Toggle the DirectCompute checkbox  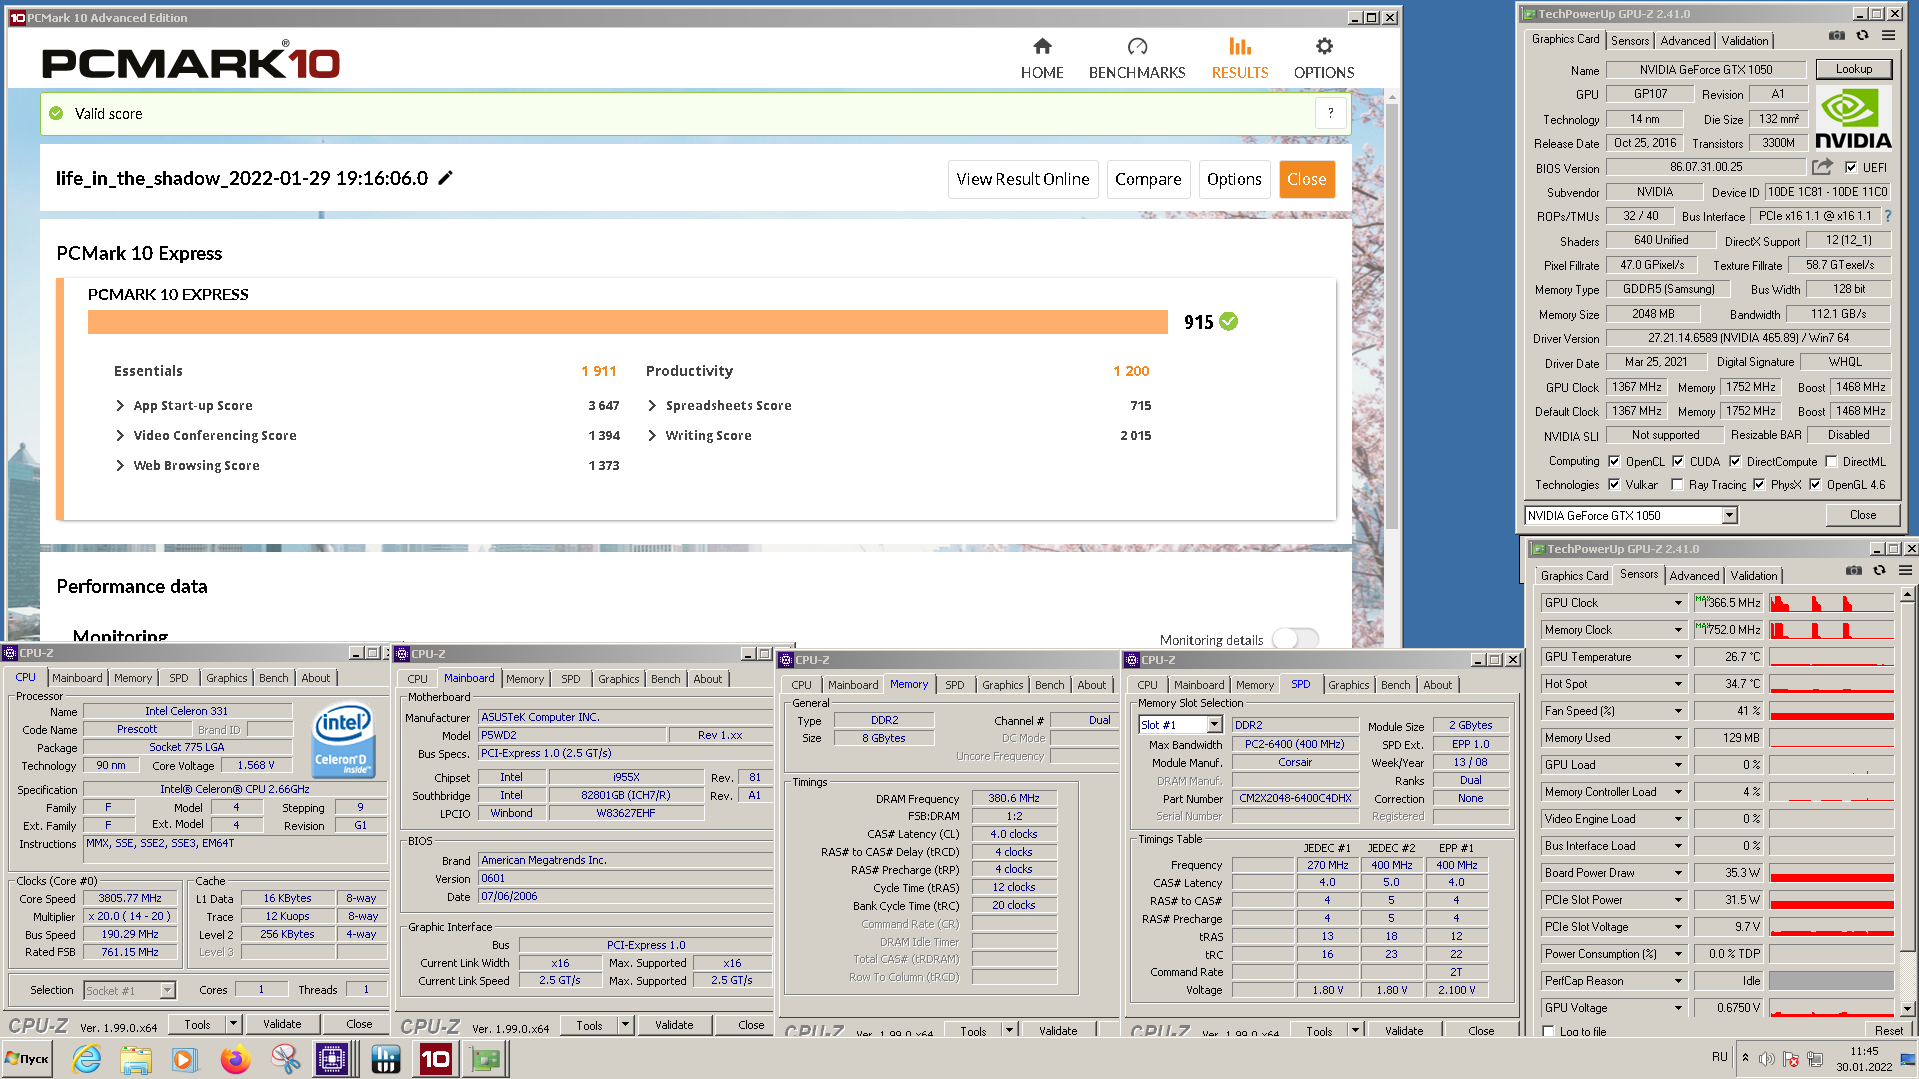(x=1735, y=462)
